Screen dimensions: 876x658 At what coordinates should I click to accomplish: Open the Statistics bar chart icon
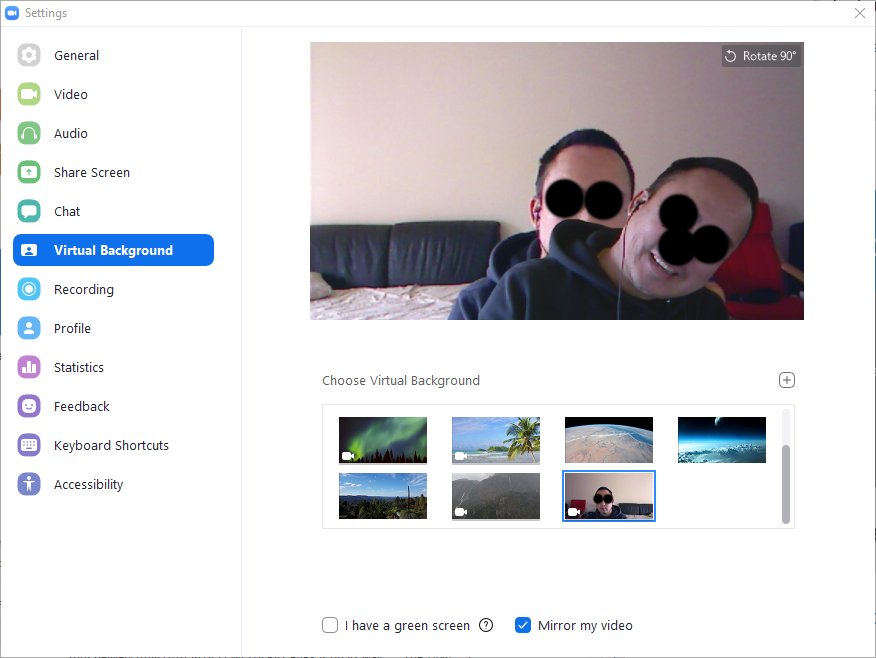click(x=29, y=368)
